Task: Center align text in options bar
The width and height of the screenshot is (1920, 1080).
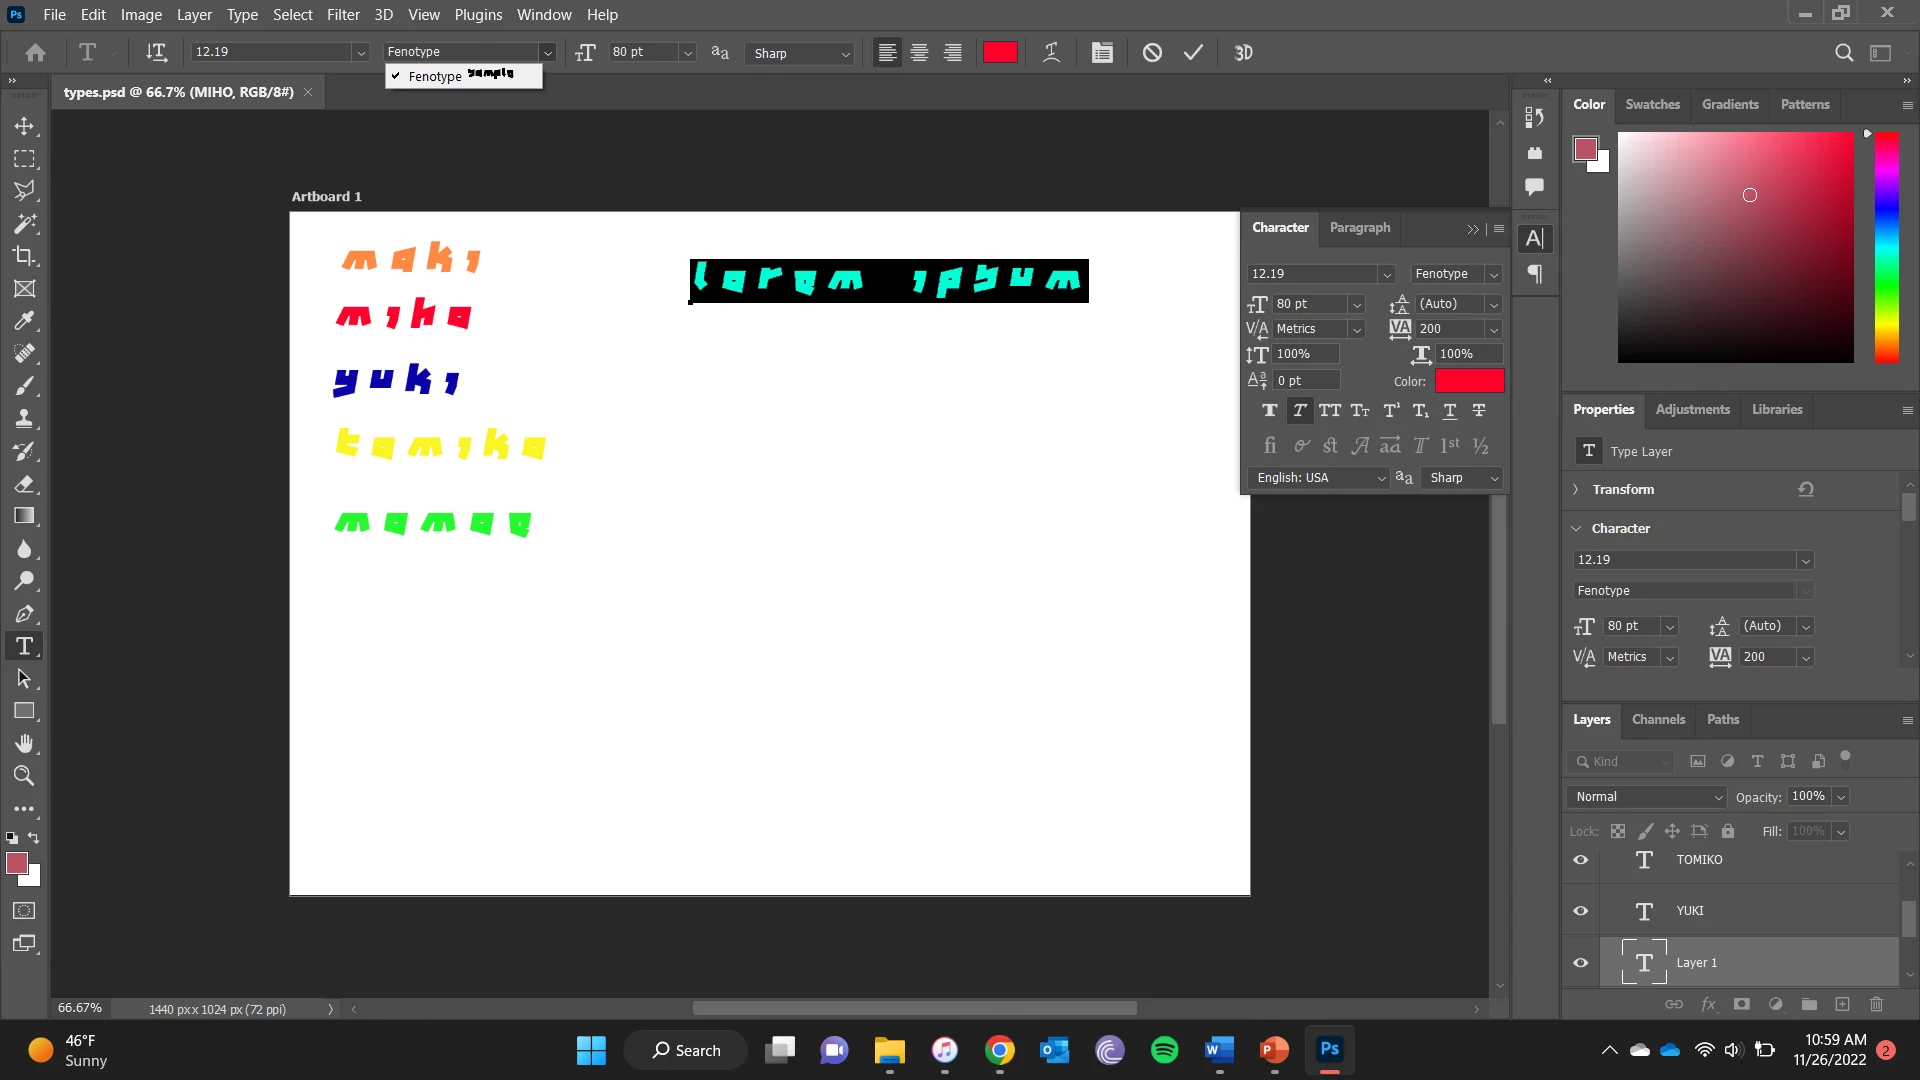Action: point(919,53)
